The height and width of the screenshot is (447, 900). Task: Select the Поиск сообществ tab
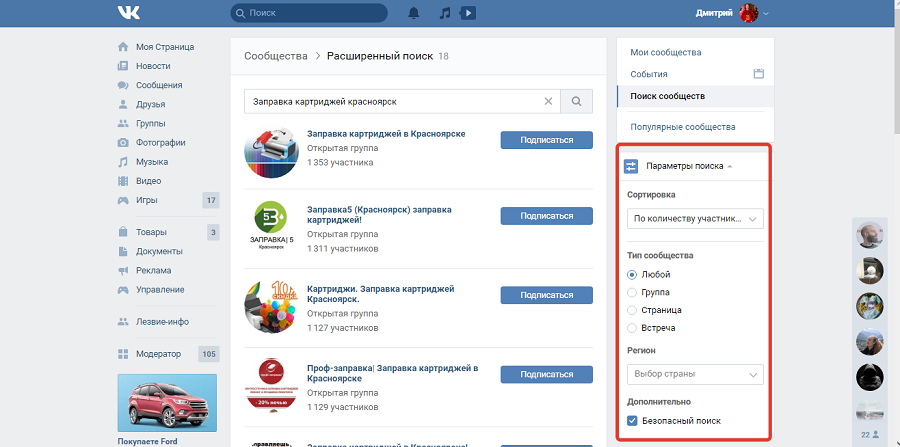(x=695, y=96)
